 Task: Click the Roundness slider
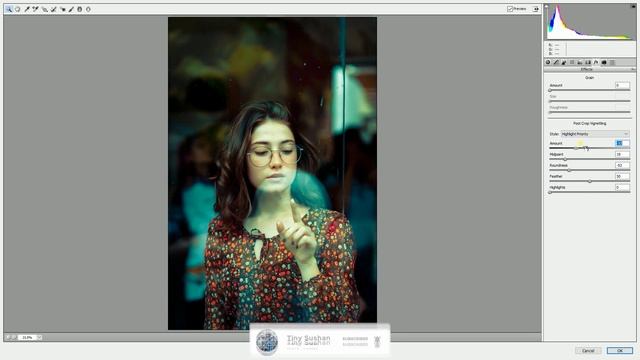tap(589, 170)
